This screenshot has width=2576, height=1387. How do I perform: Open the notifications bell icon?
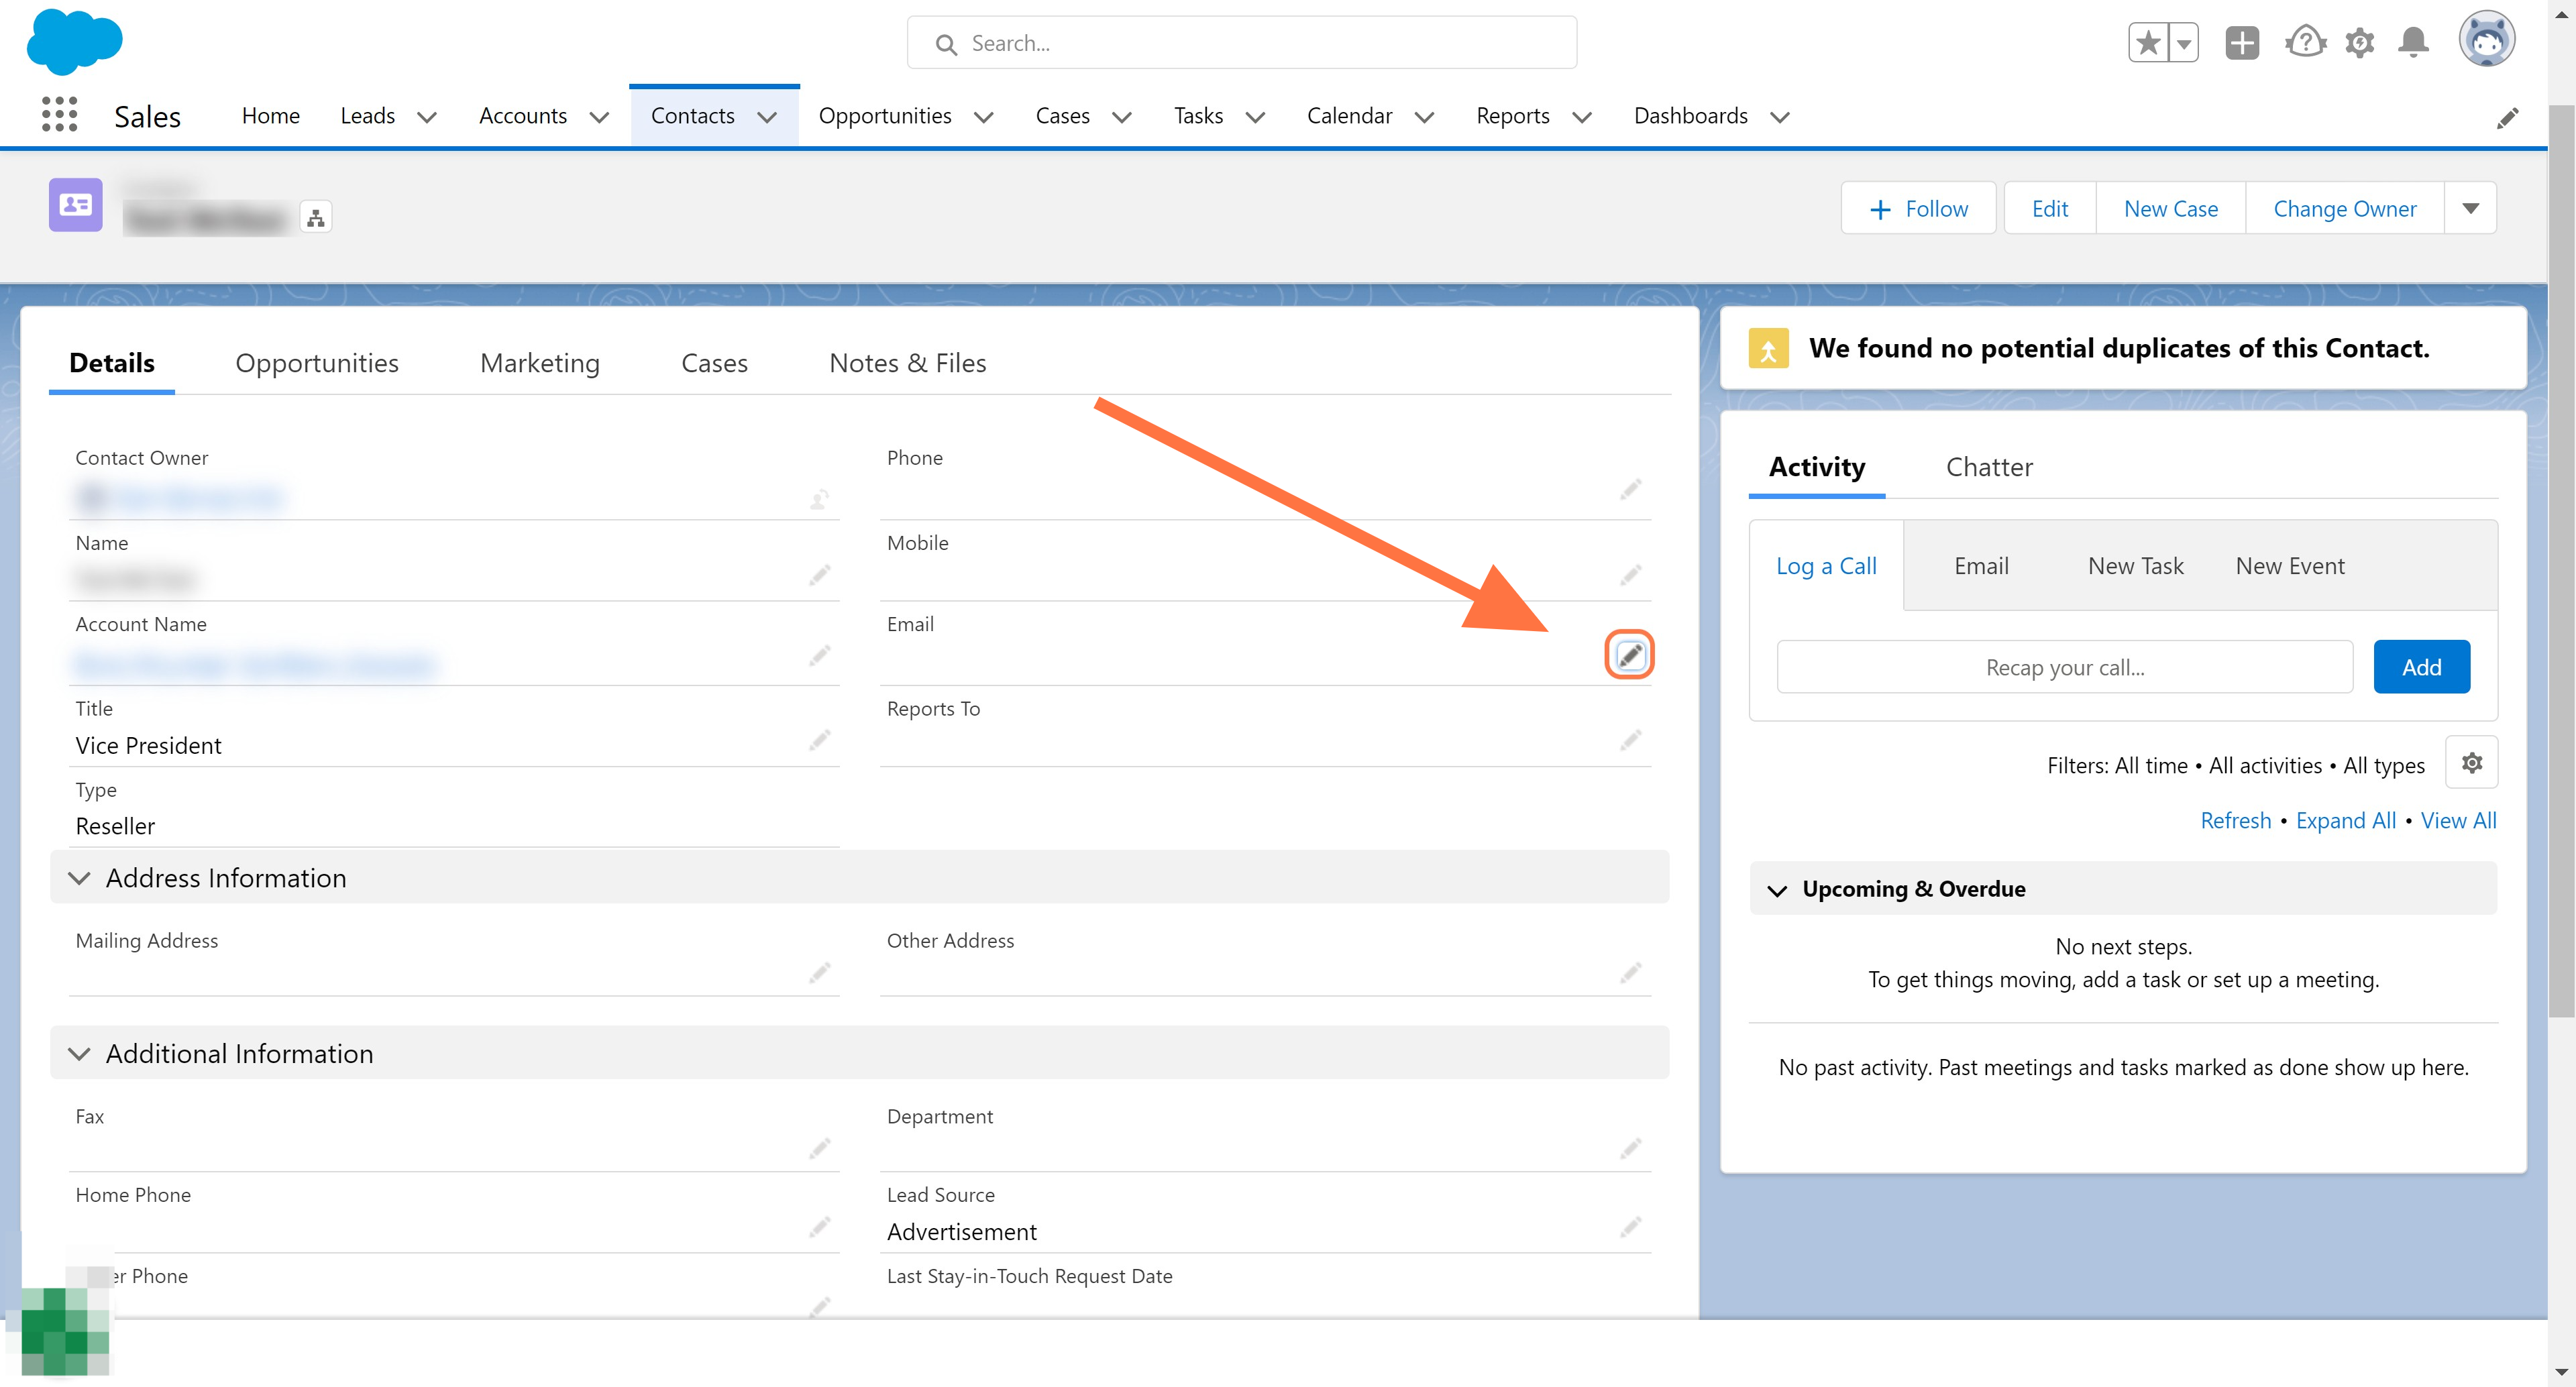click(x=2414, y=43)
